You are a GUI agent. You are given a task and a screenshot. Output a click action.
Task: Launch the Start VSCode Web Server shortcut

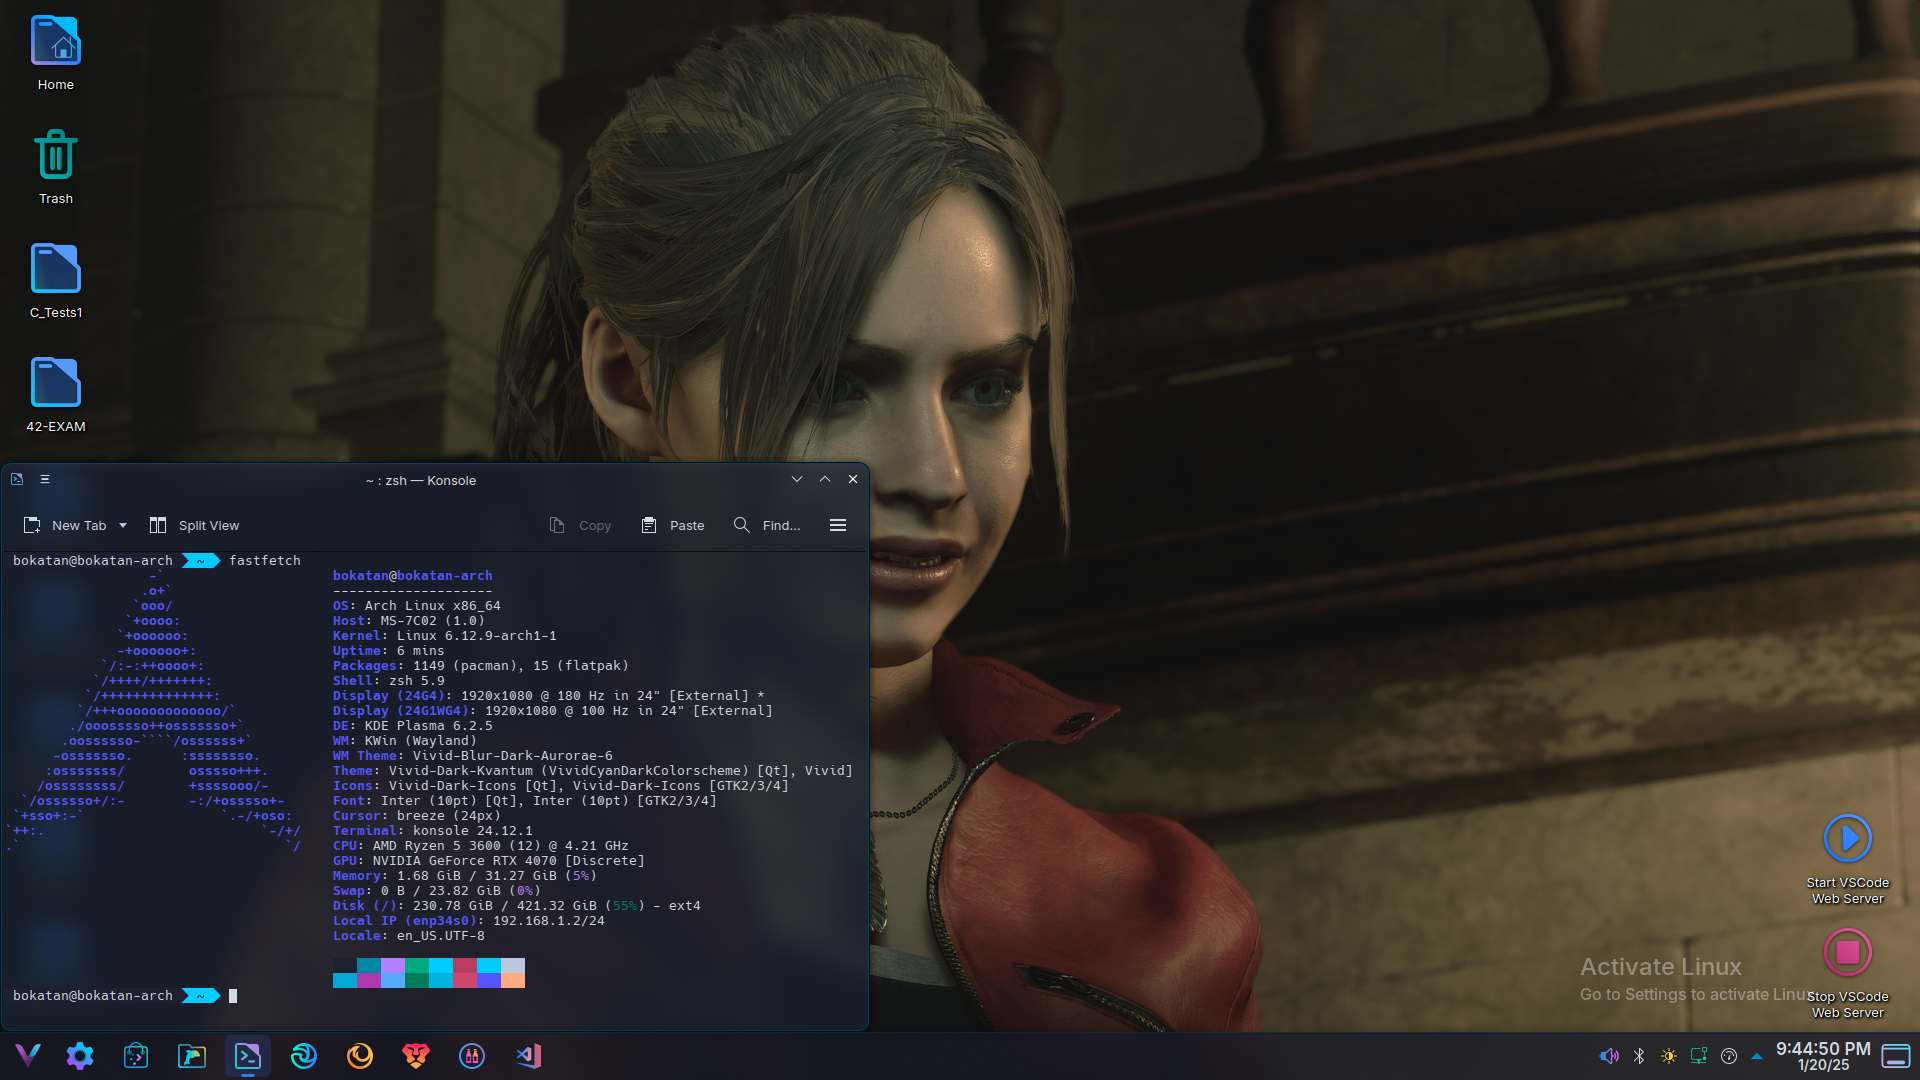tap(1847, 858)
